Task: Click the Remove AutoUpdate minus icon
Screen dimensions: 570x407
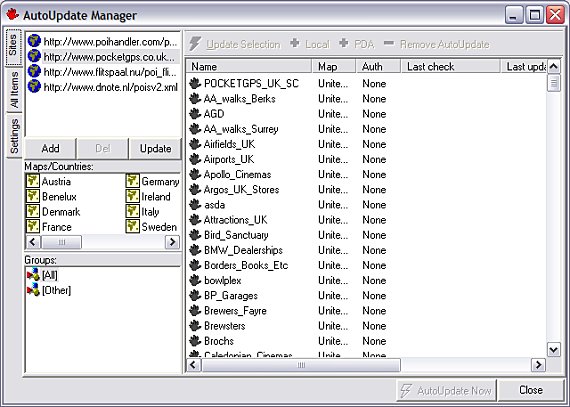Action: tap(389, 43)
